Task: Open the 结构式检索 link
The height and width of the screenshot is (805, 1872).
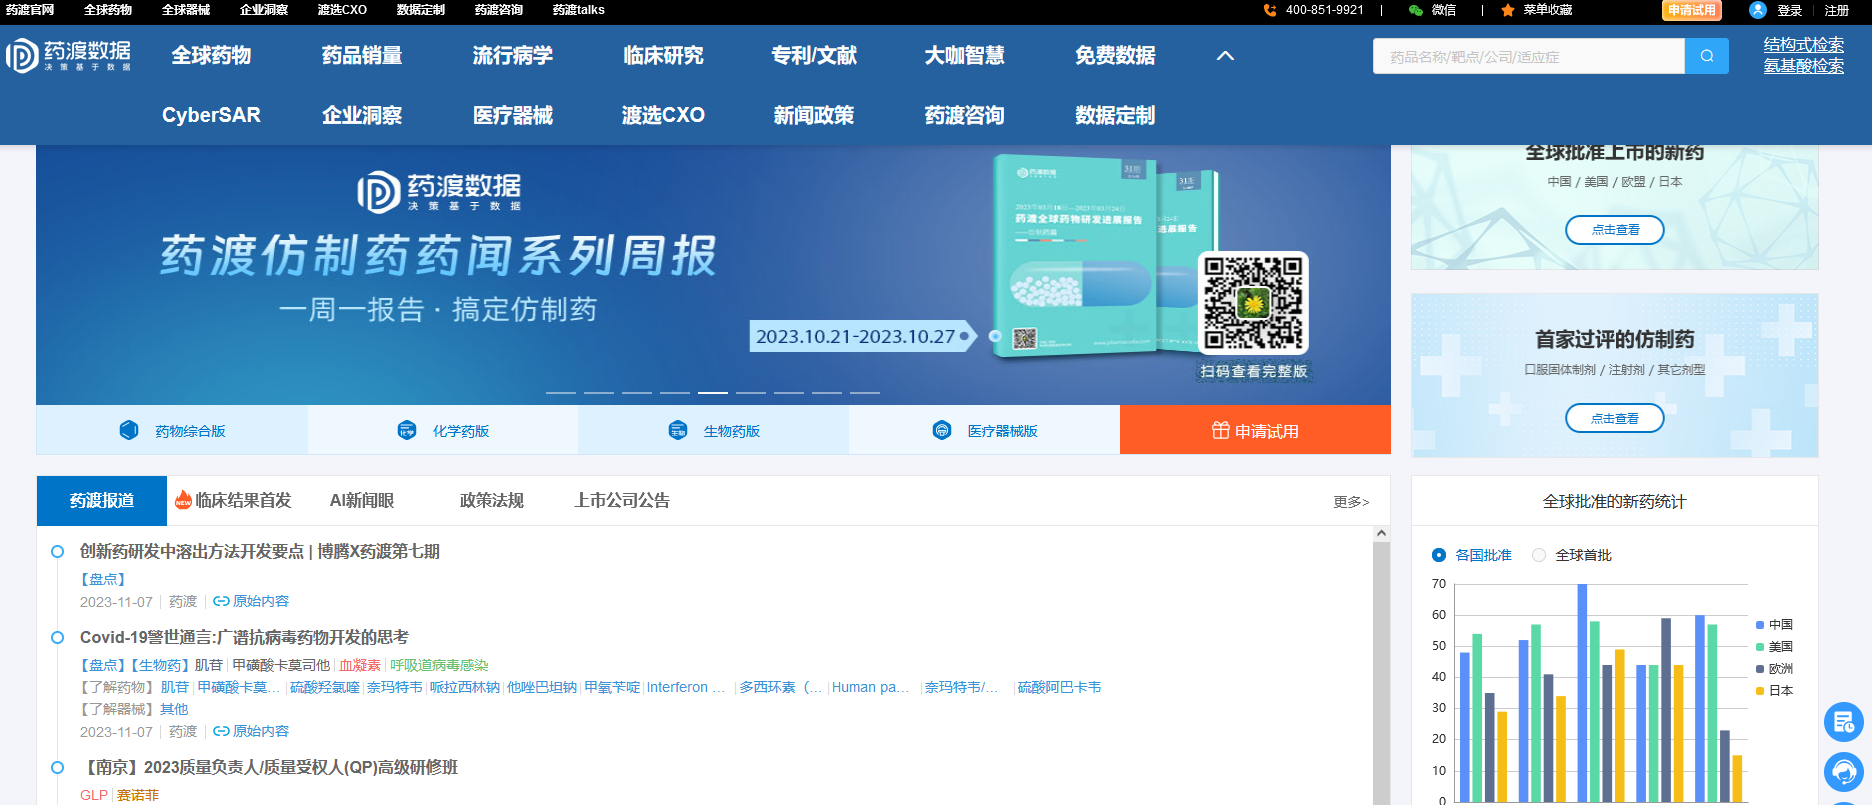Action: pyautogui.click(x=1804, y=45)
